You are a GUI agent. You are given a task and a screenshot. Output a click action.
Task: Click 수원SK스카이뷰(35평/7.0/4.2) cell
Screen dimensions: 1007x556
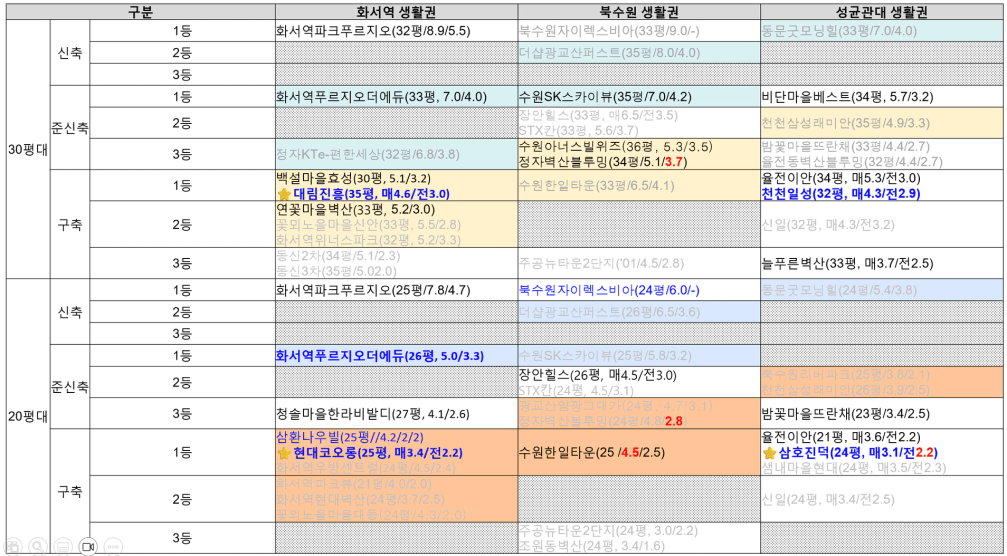(639, 97)
